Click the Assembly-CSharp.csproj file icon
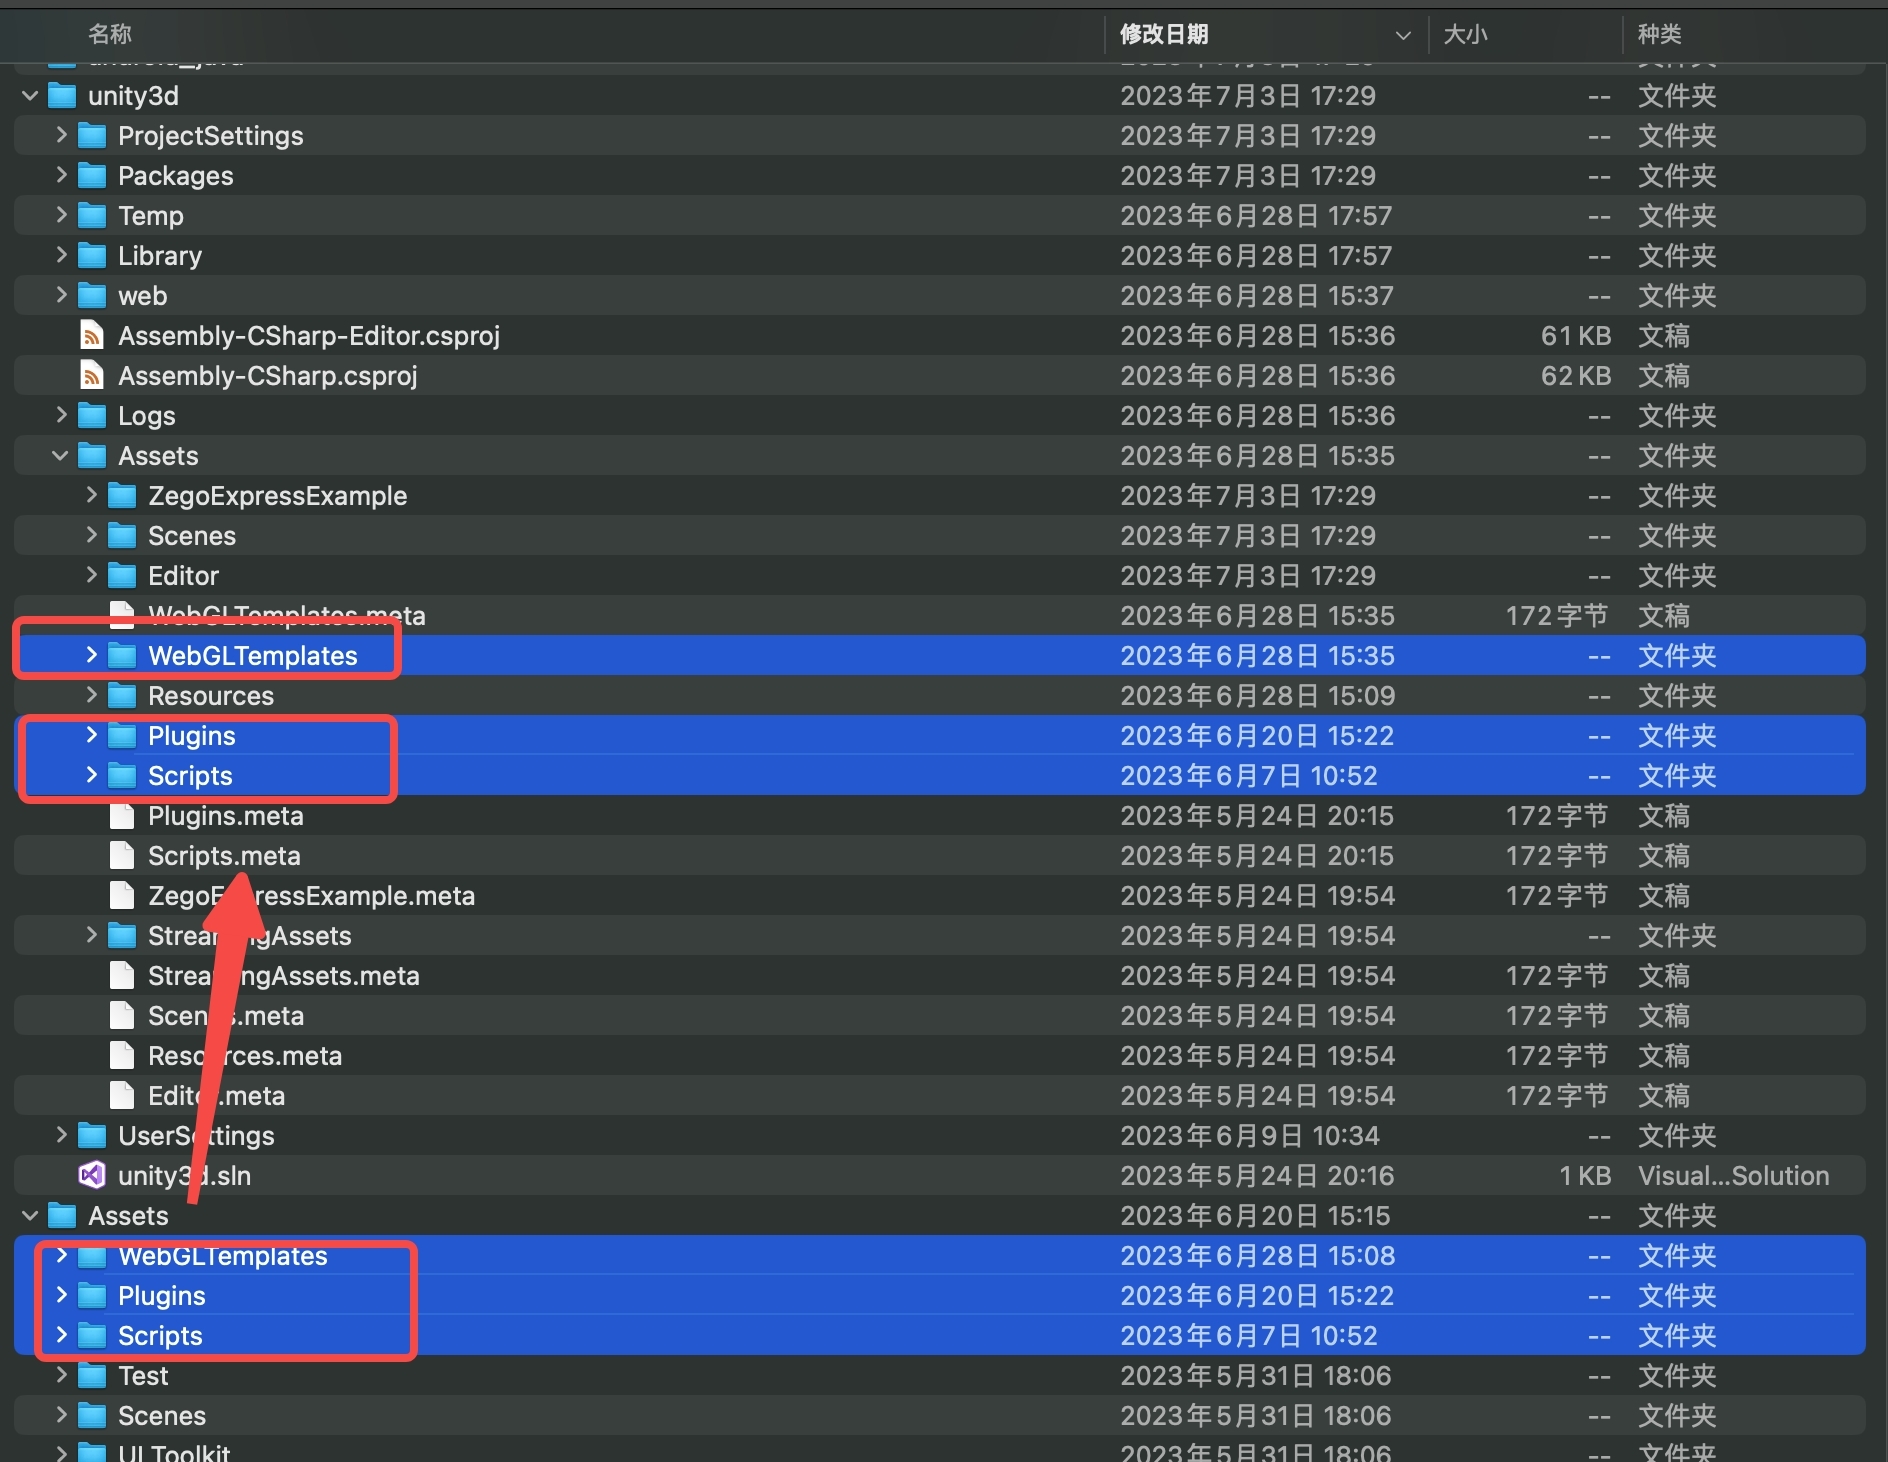This screenshot has width=1888, height=1462. coord(92,376)
